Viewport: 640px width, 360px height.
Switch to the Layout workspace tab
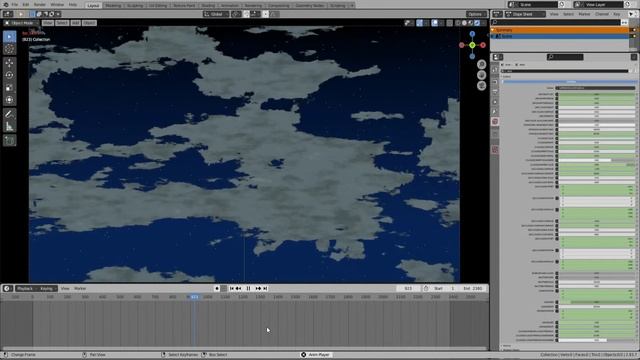tap(93, 5)
